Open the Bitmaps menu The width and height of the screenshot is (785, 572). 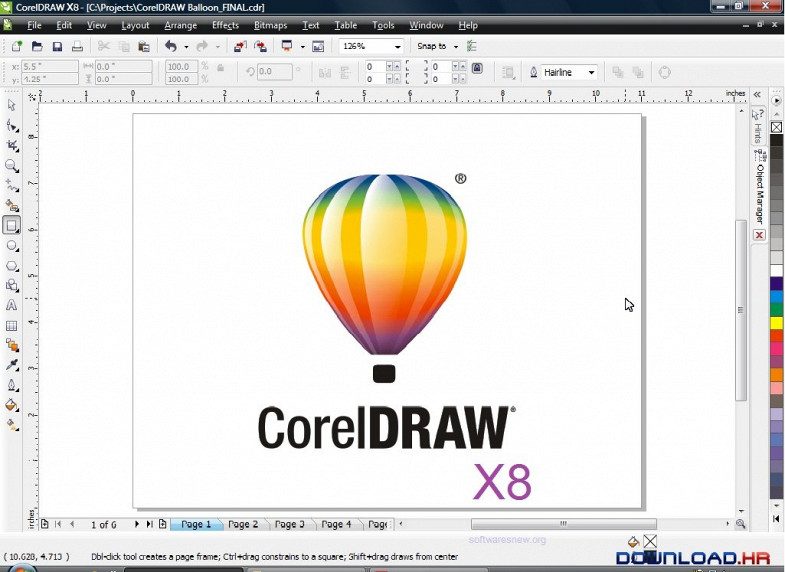[x=270, y=25]
